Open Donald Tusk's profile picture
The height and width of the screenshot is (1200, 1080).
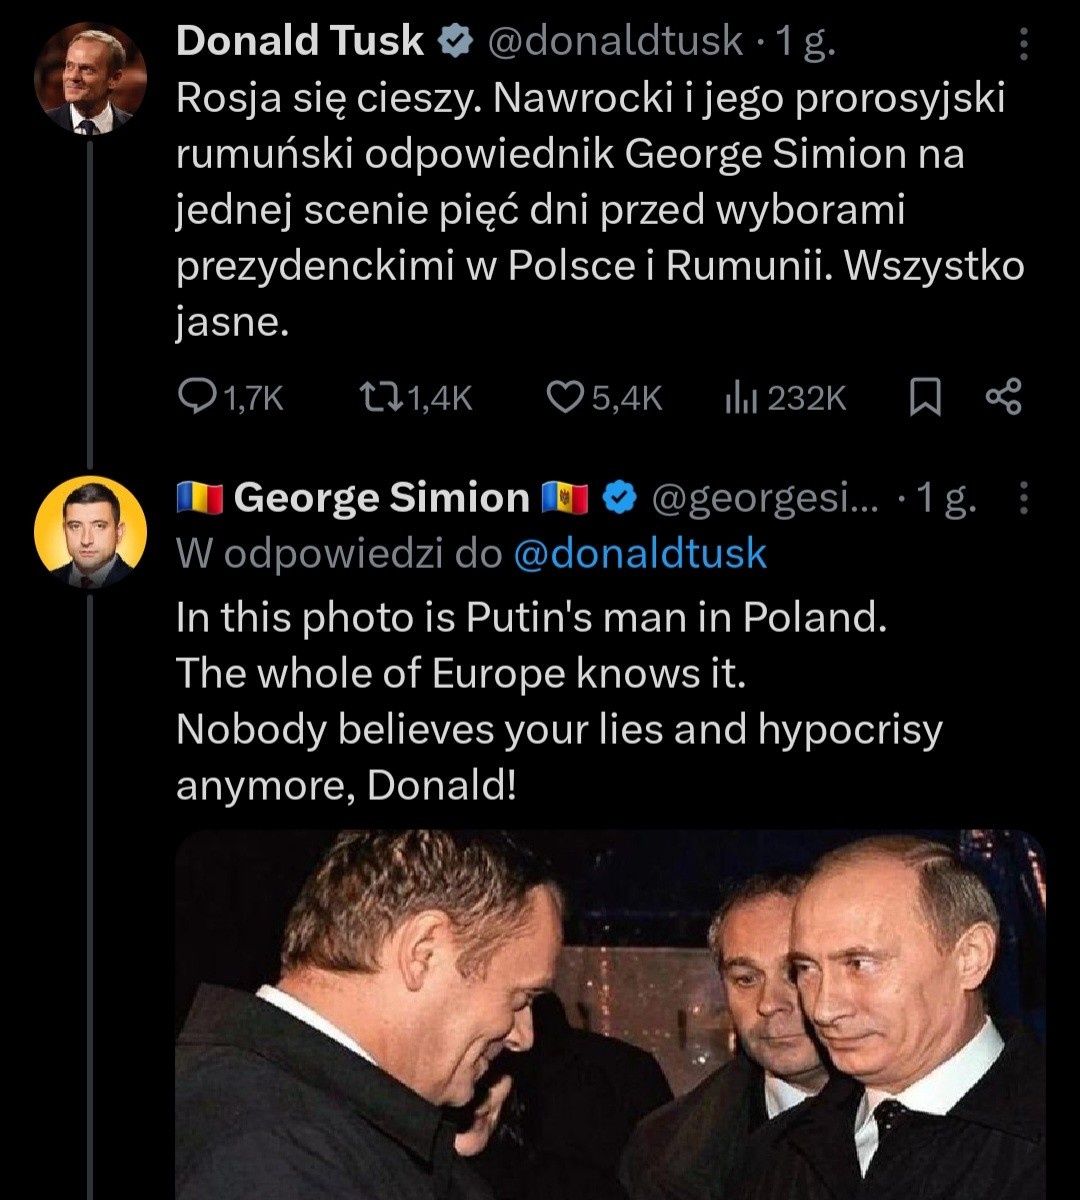pos(90,78)
